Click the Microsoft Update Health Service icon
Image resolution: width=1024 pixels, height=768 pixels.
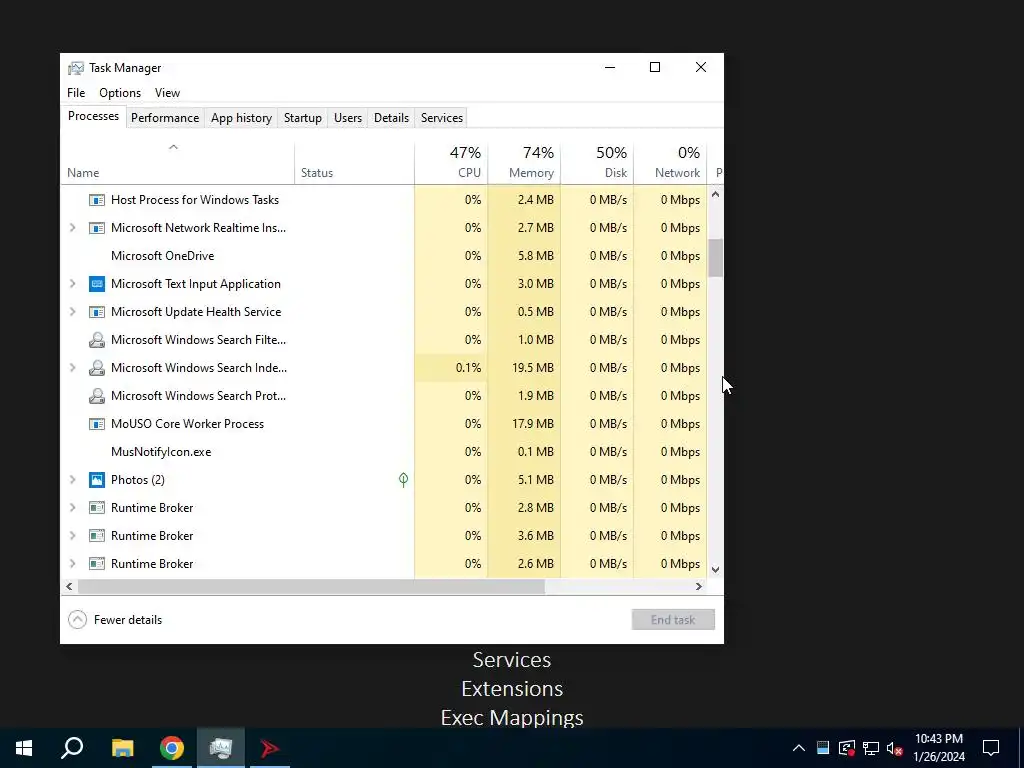pos(97,312)
